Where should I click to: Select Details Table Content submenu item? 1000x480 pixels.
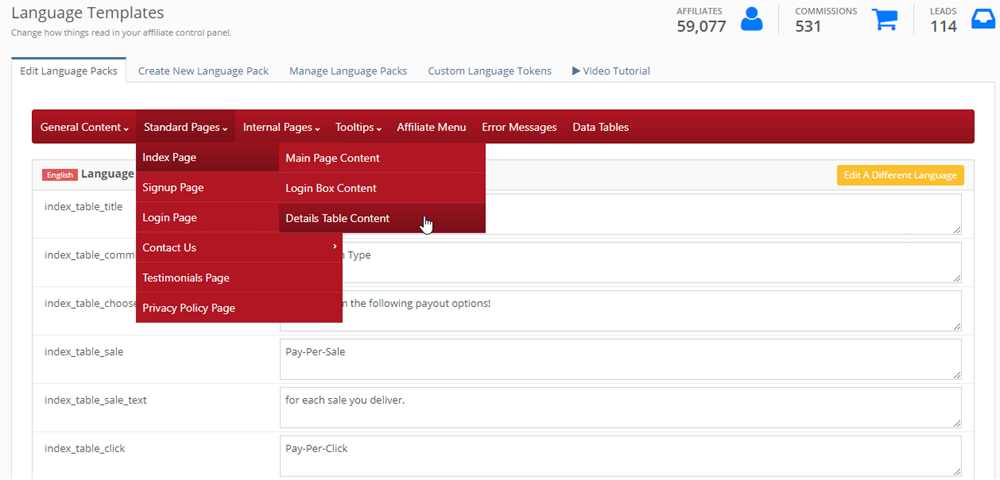(382, 218)
